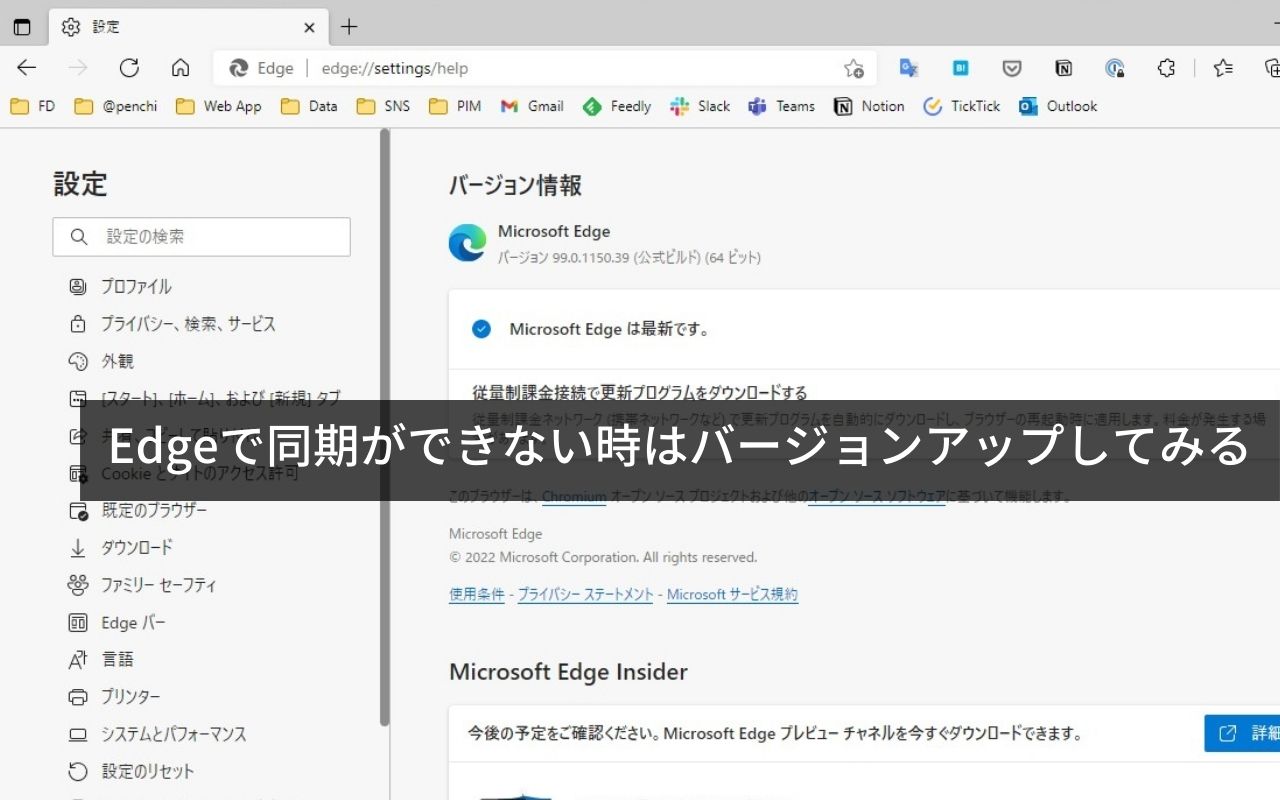Open a new tab with plus button
Viewport: 1280px width, 800px height.
[349, 27]
